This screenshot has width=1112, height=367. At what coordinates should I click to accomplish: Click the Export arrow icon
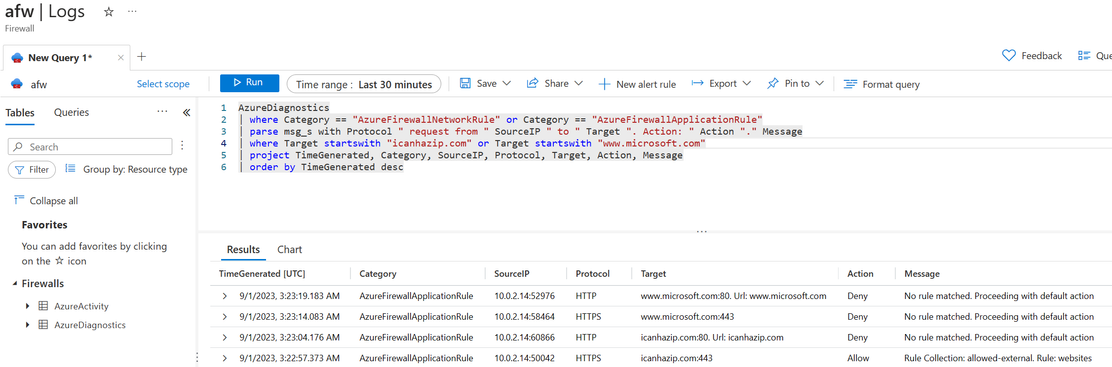(697, 84)
